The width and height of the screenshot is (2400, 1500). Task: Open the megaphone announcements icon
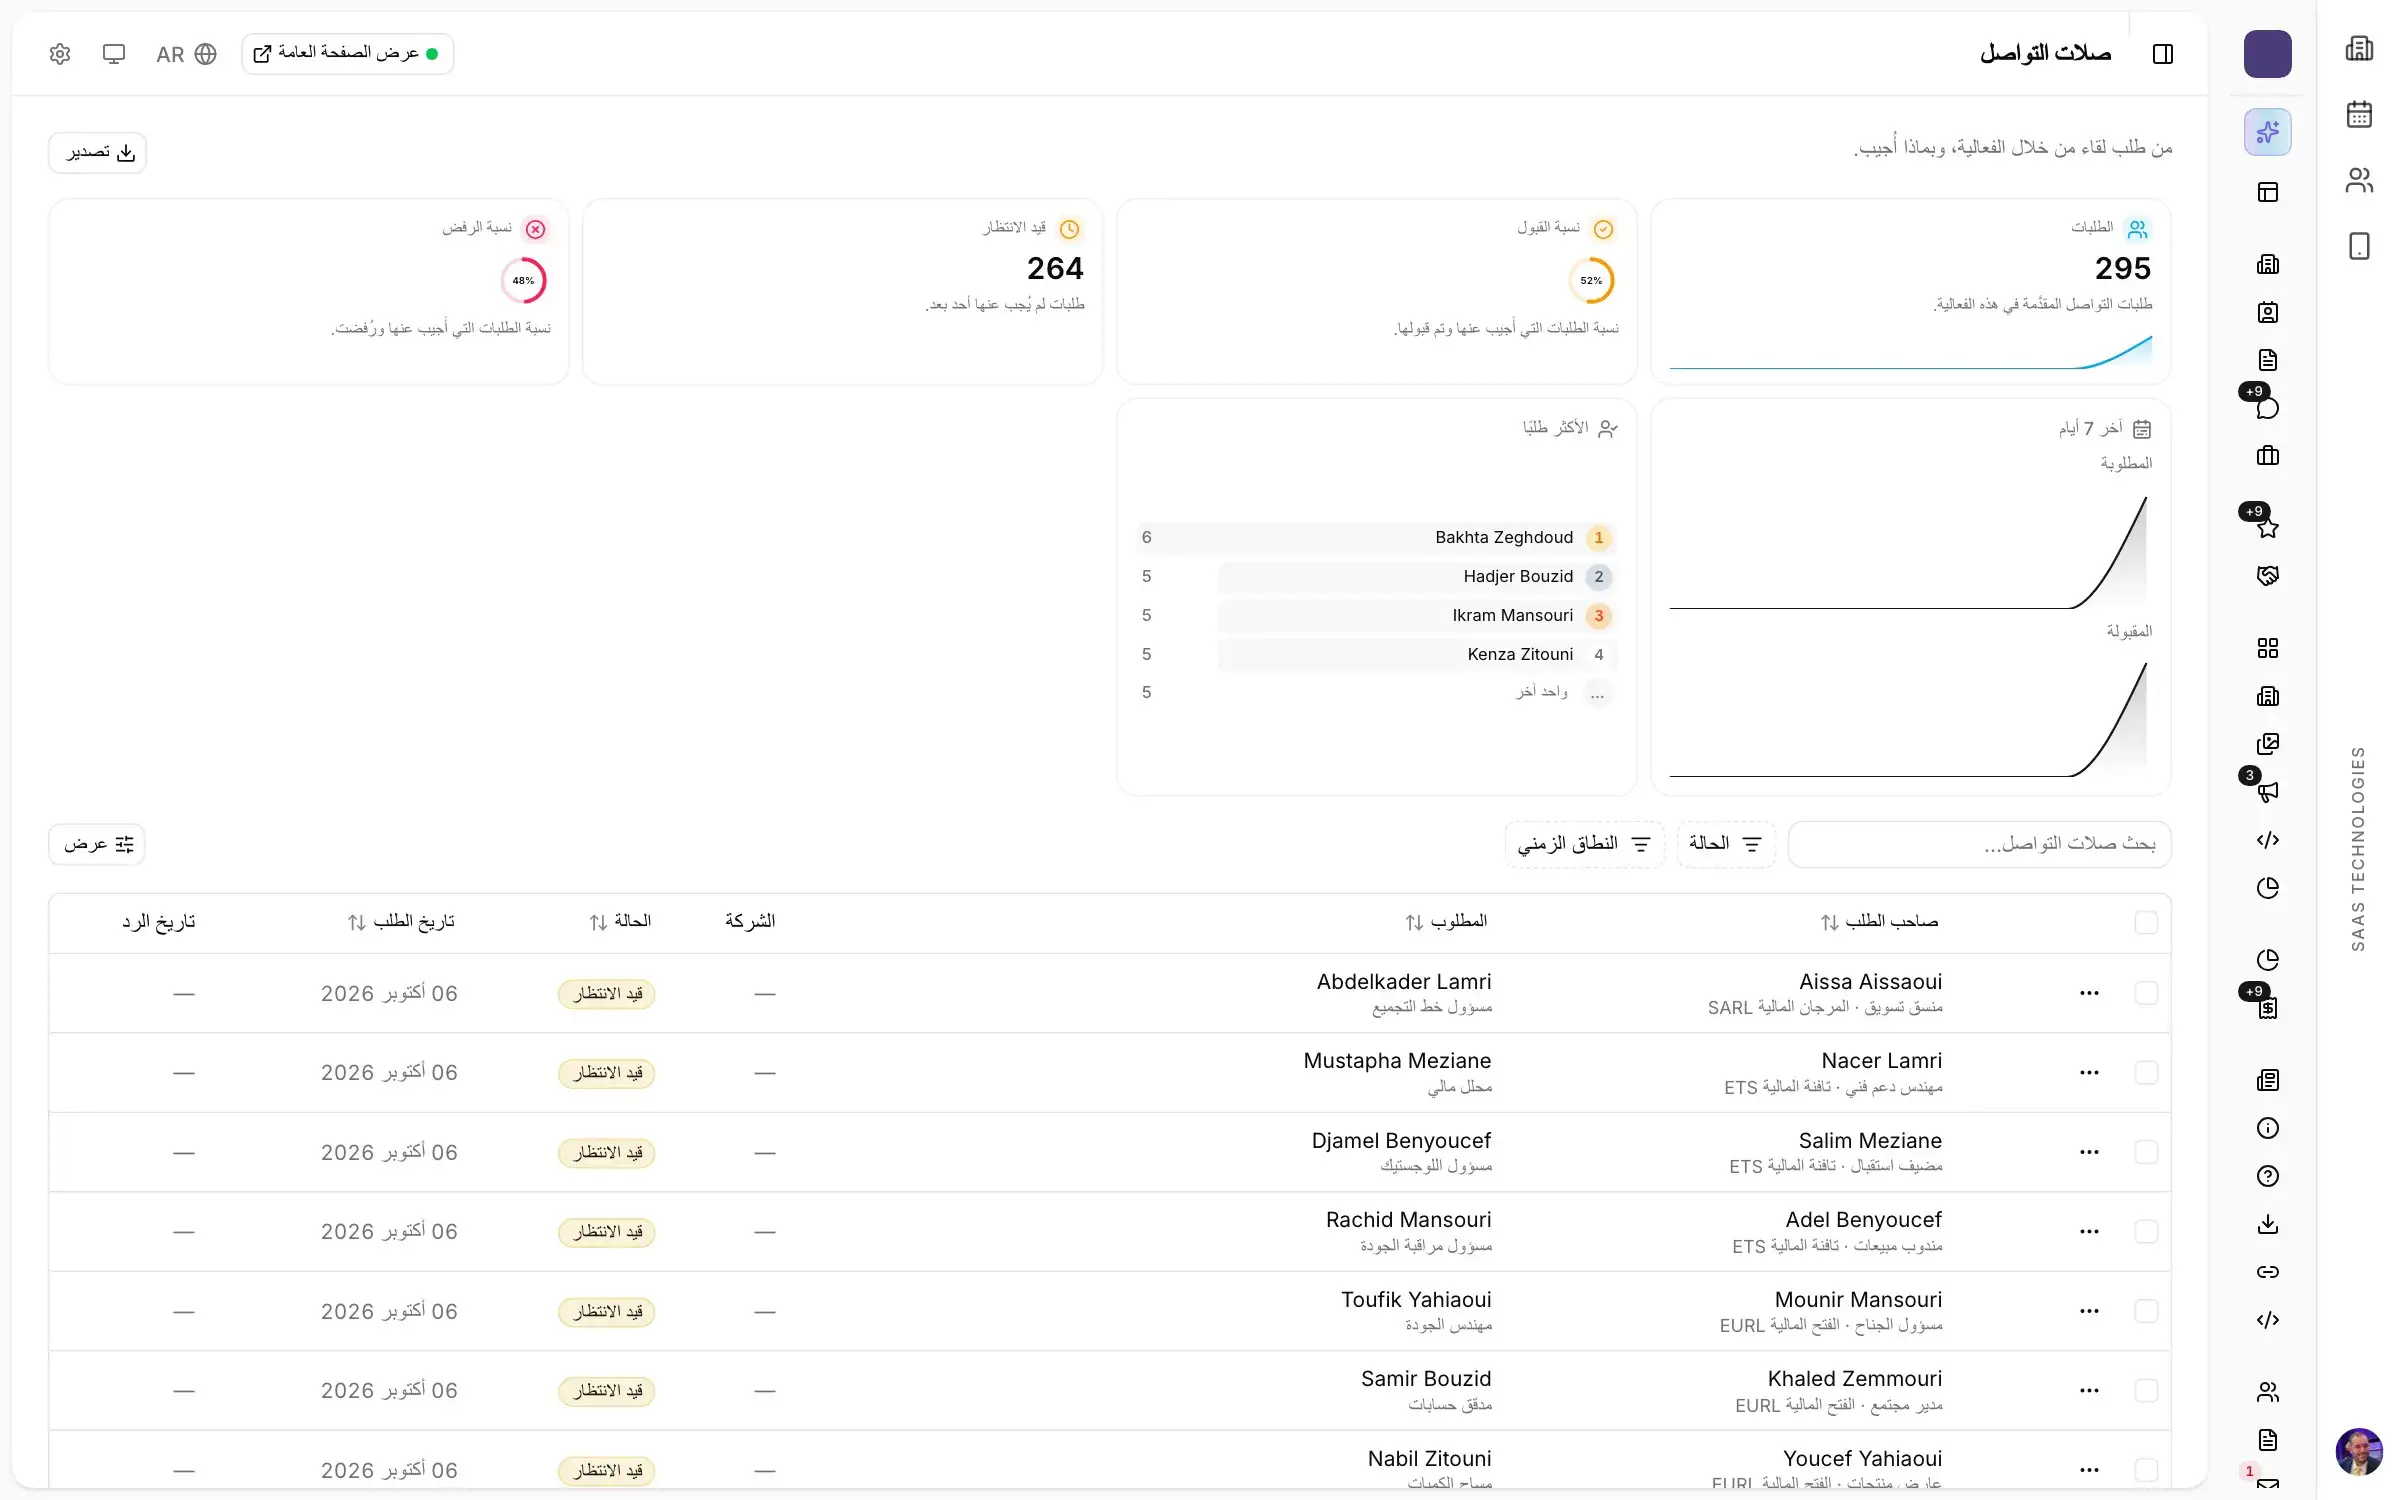click(x=2267, y=791)
